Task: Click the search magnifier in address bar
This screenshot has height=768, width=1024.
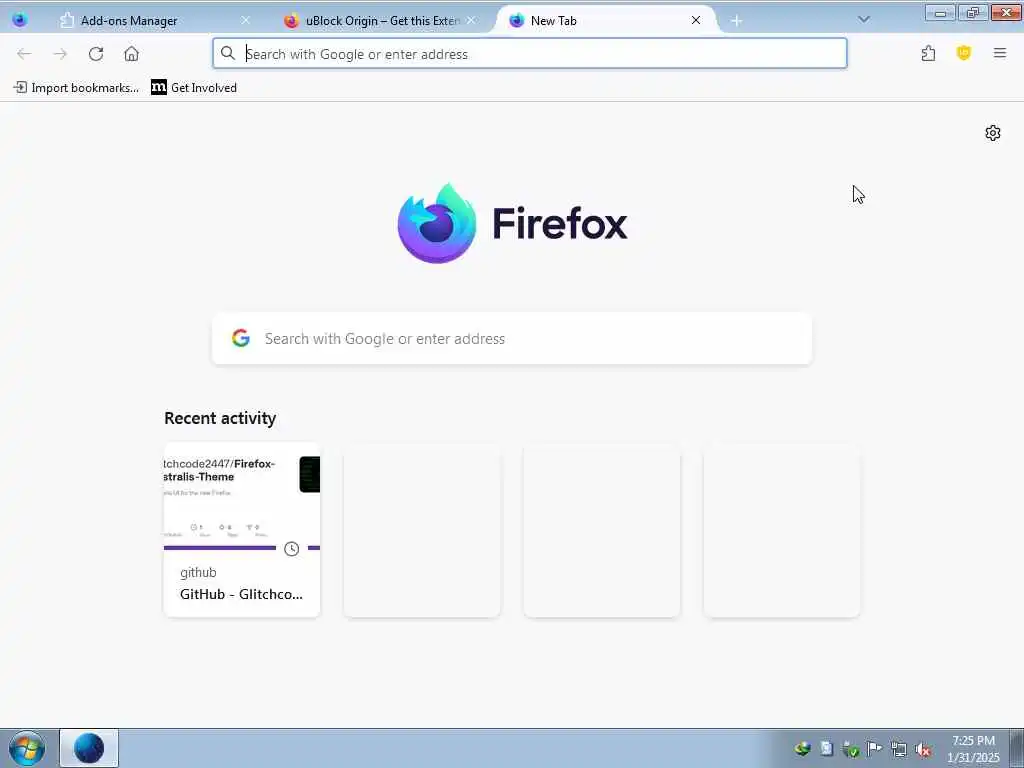Action: [227, 54]
